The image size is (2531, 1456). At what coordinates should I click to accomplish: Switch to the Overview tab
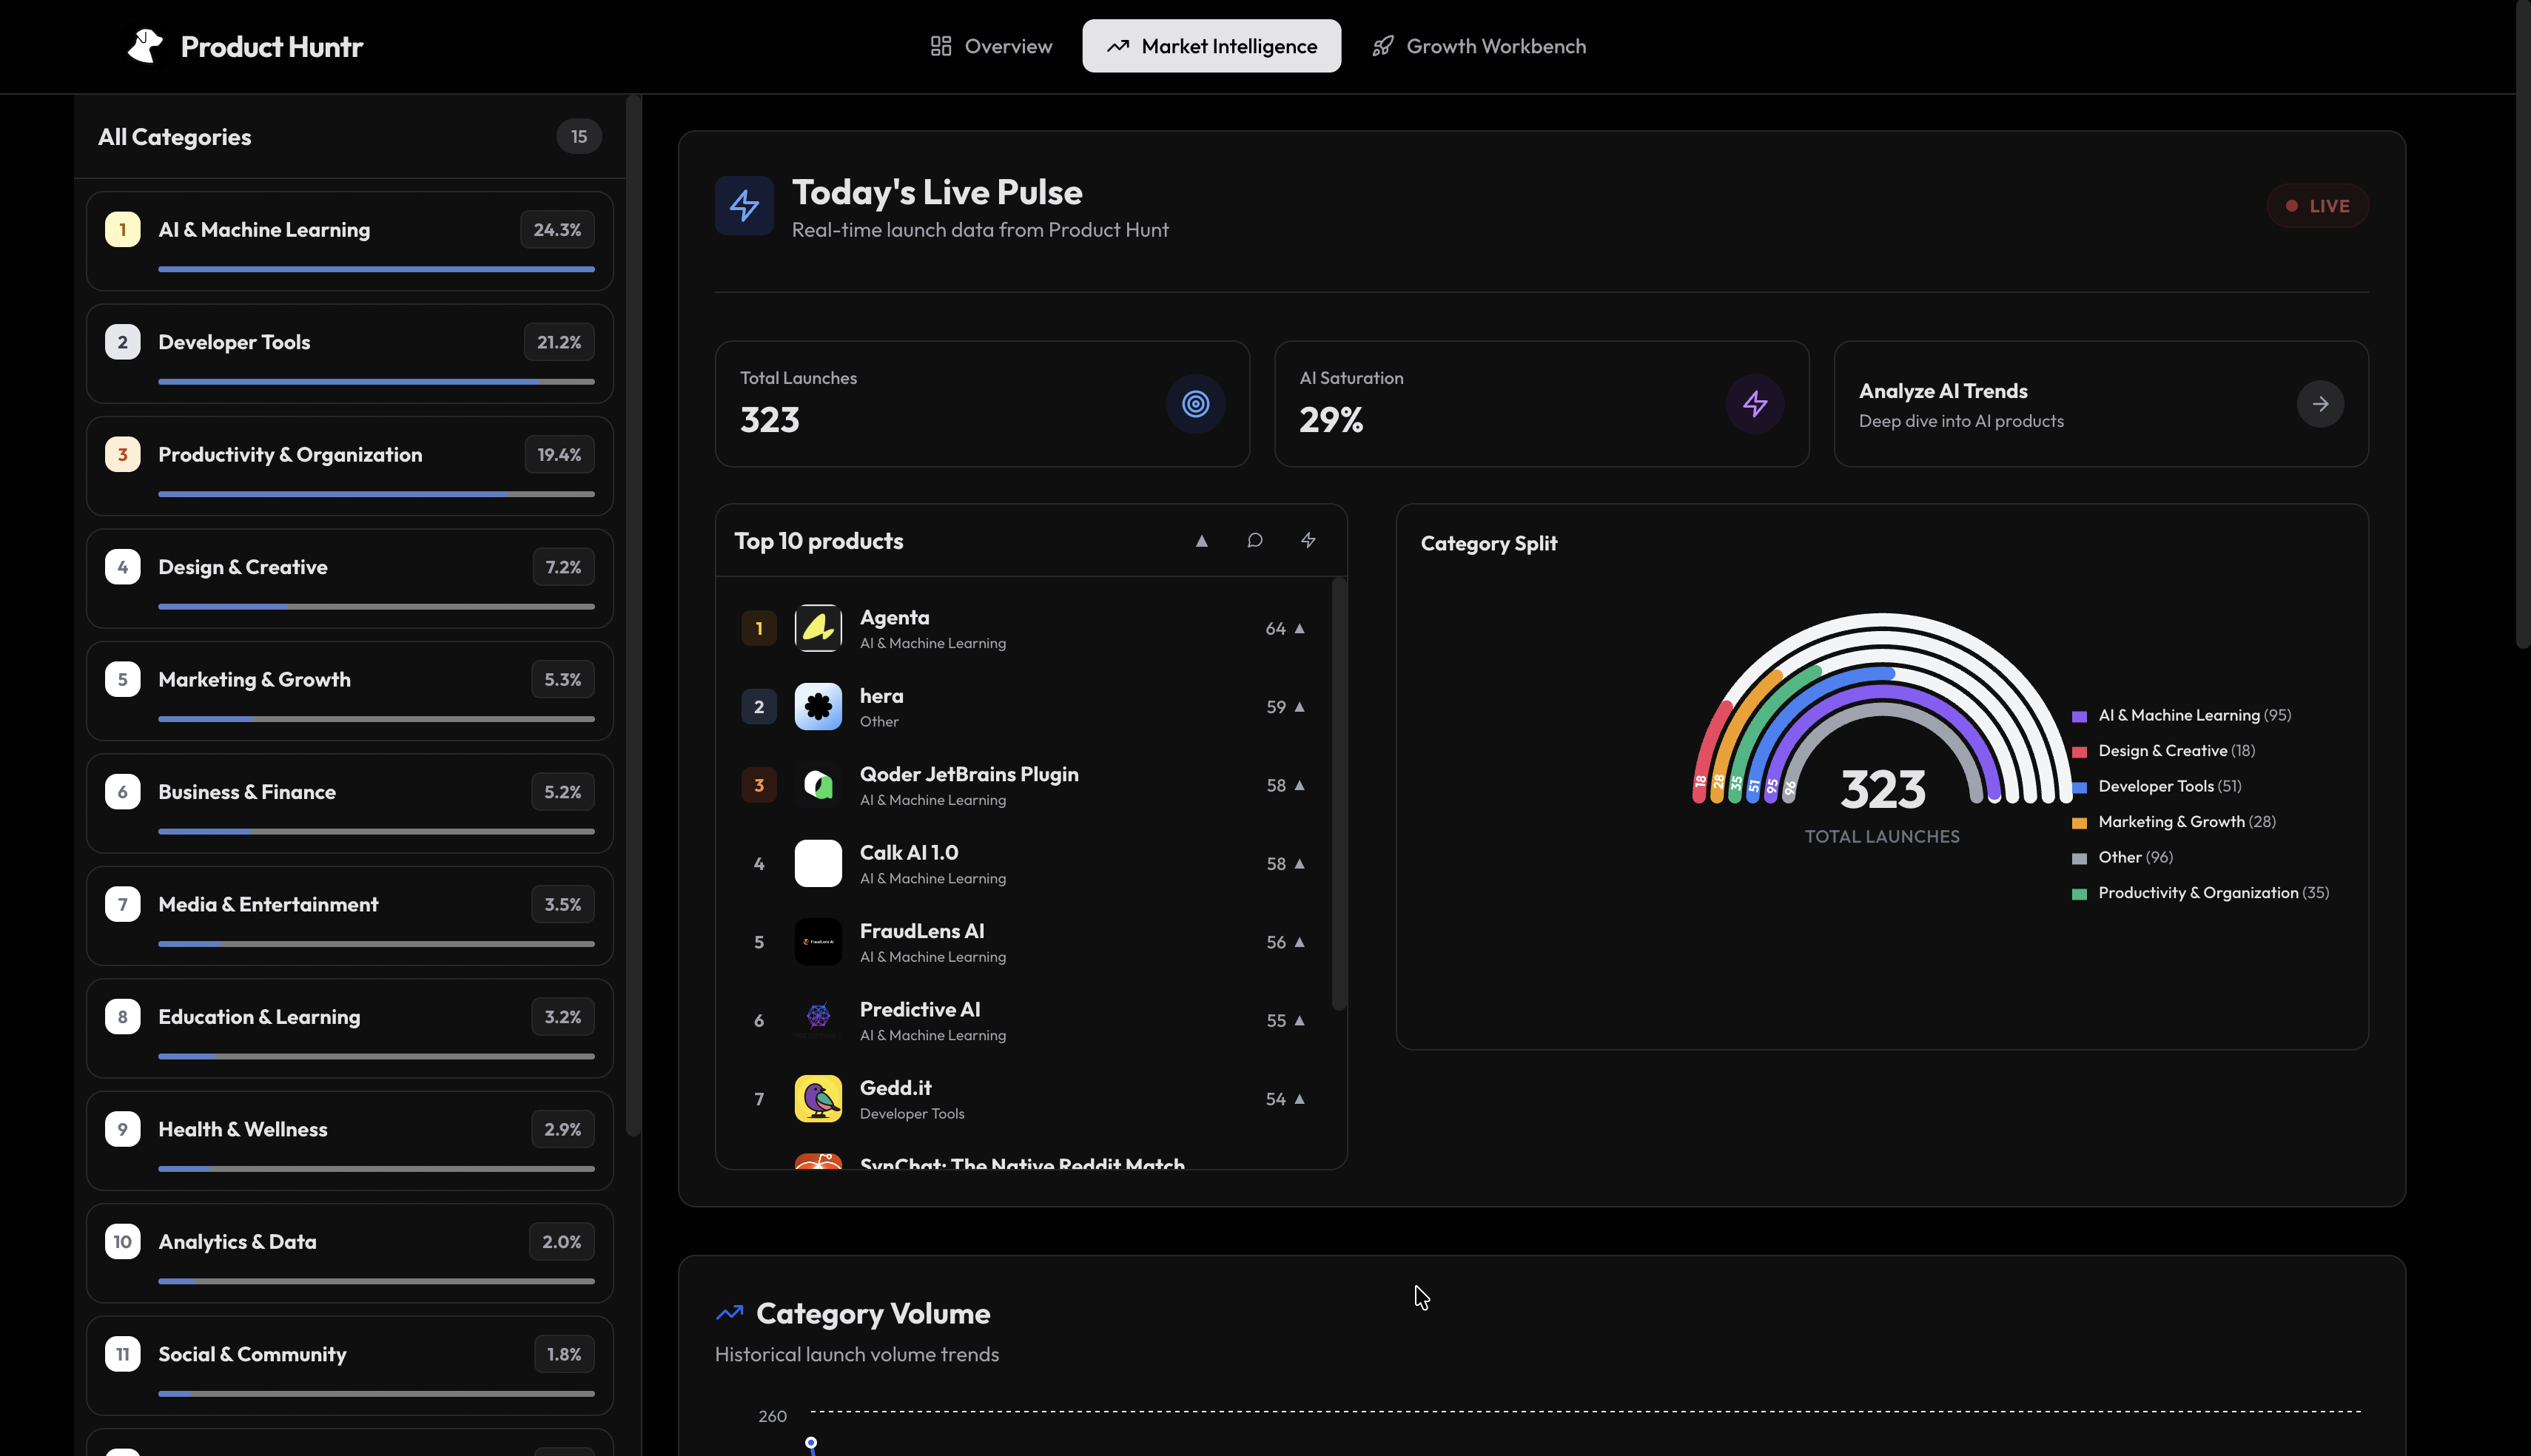click(x=990, y=46)
